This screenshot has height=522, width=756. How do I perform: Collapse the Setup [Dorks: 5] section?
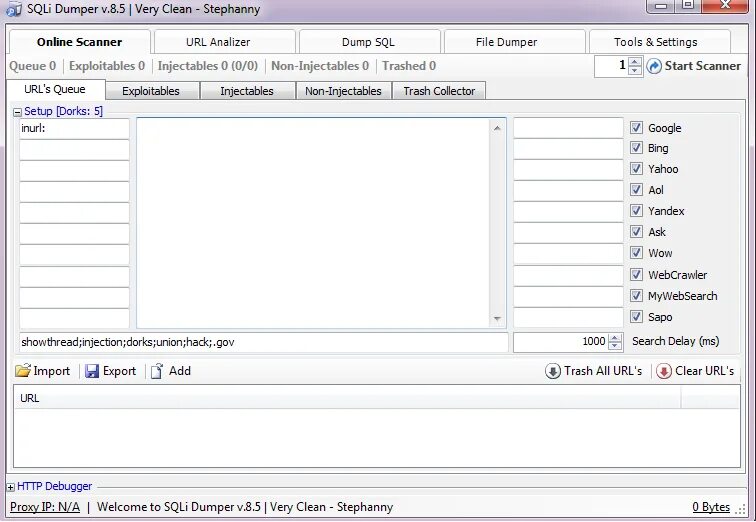click(17, 112)
